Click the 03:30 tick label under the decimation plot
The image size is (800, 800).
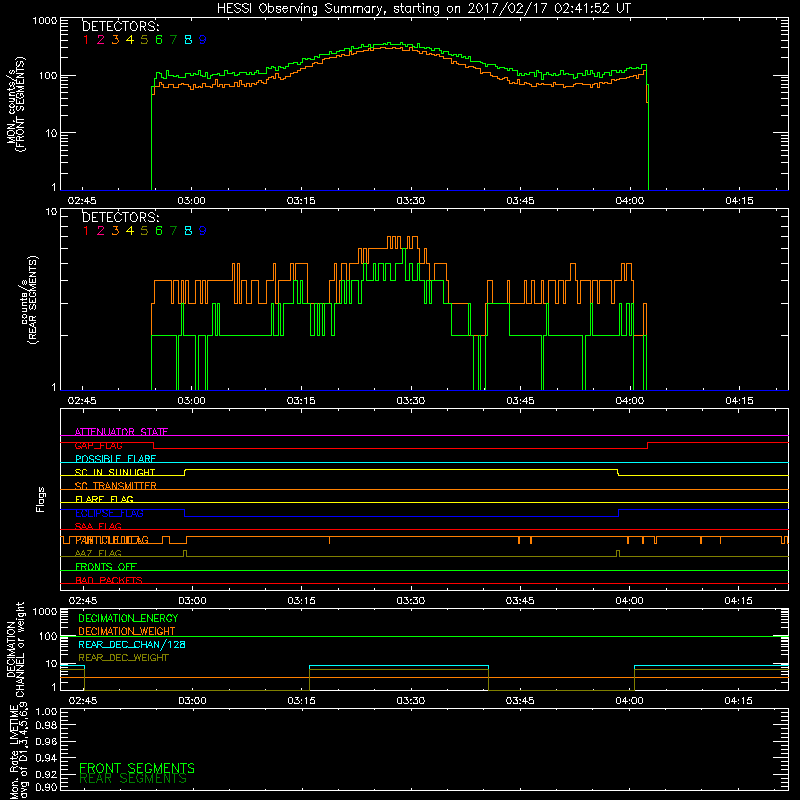[411, 701]
